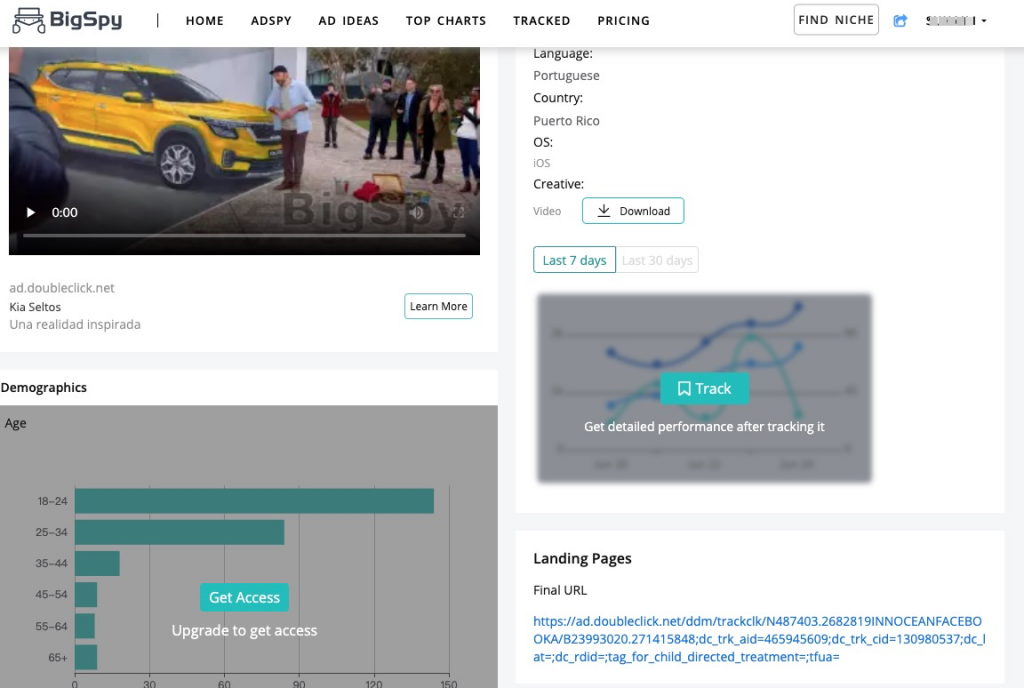
Task: Open the doubleclick Final URL link
Action: [759, 639]
